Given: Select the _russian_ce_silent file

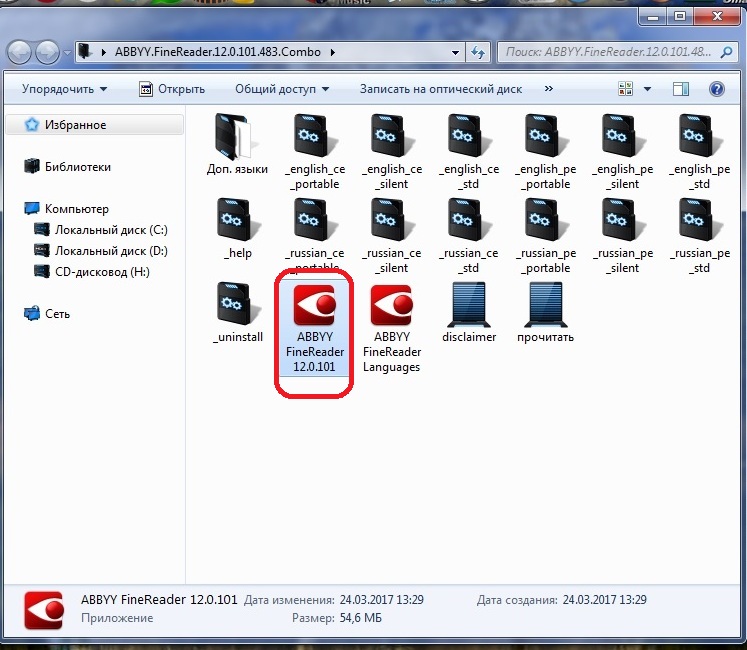Looking at the screenshot, I should pyautogui.click(x=392, y=235).
